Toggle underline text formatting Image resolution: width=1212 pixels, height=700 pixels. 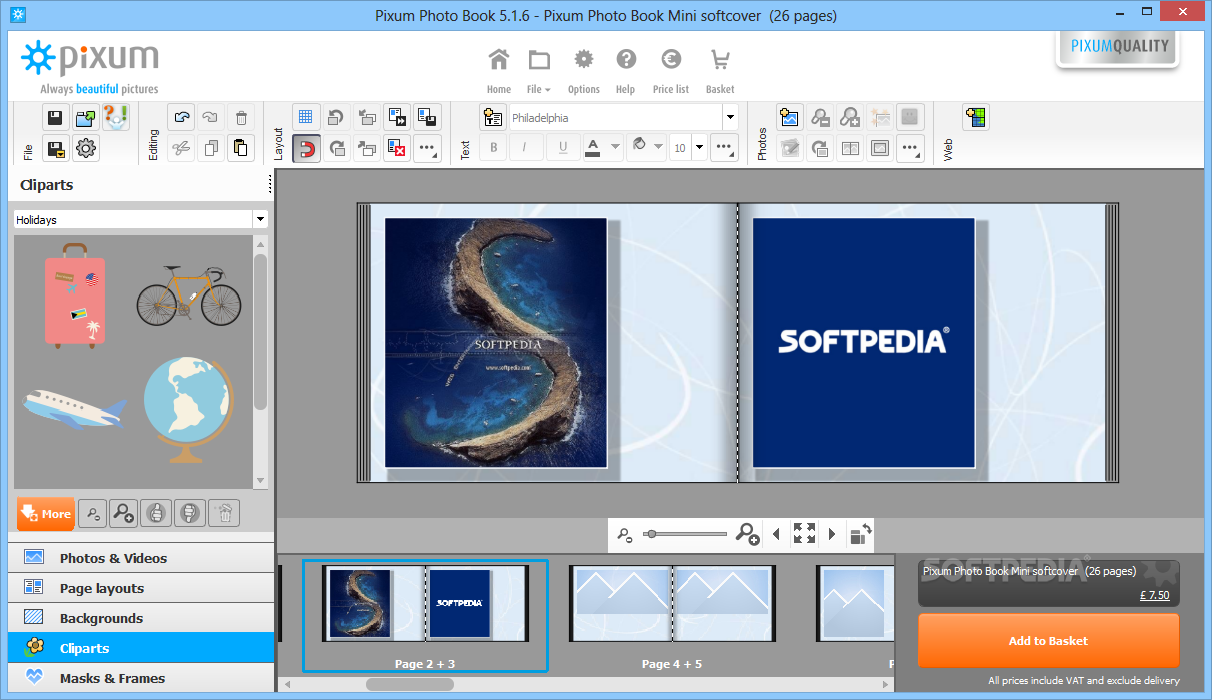pyautogui.click(x=563, y=148)
